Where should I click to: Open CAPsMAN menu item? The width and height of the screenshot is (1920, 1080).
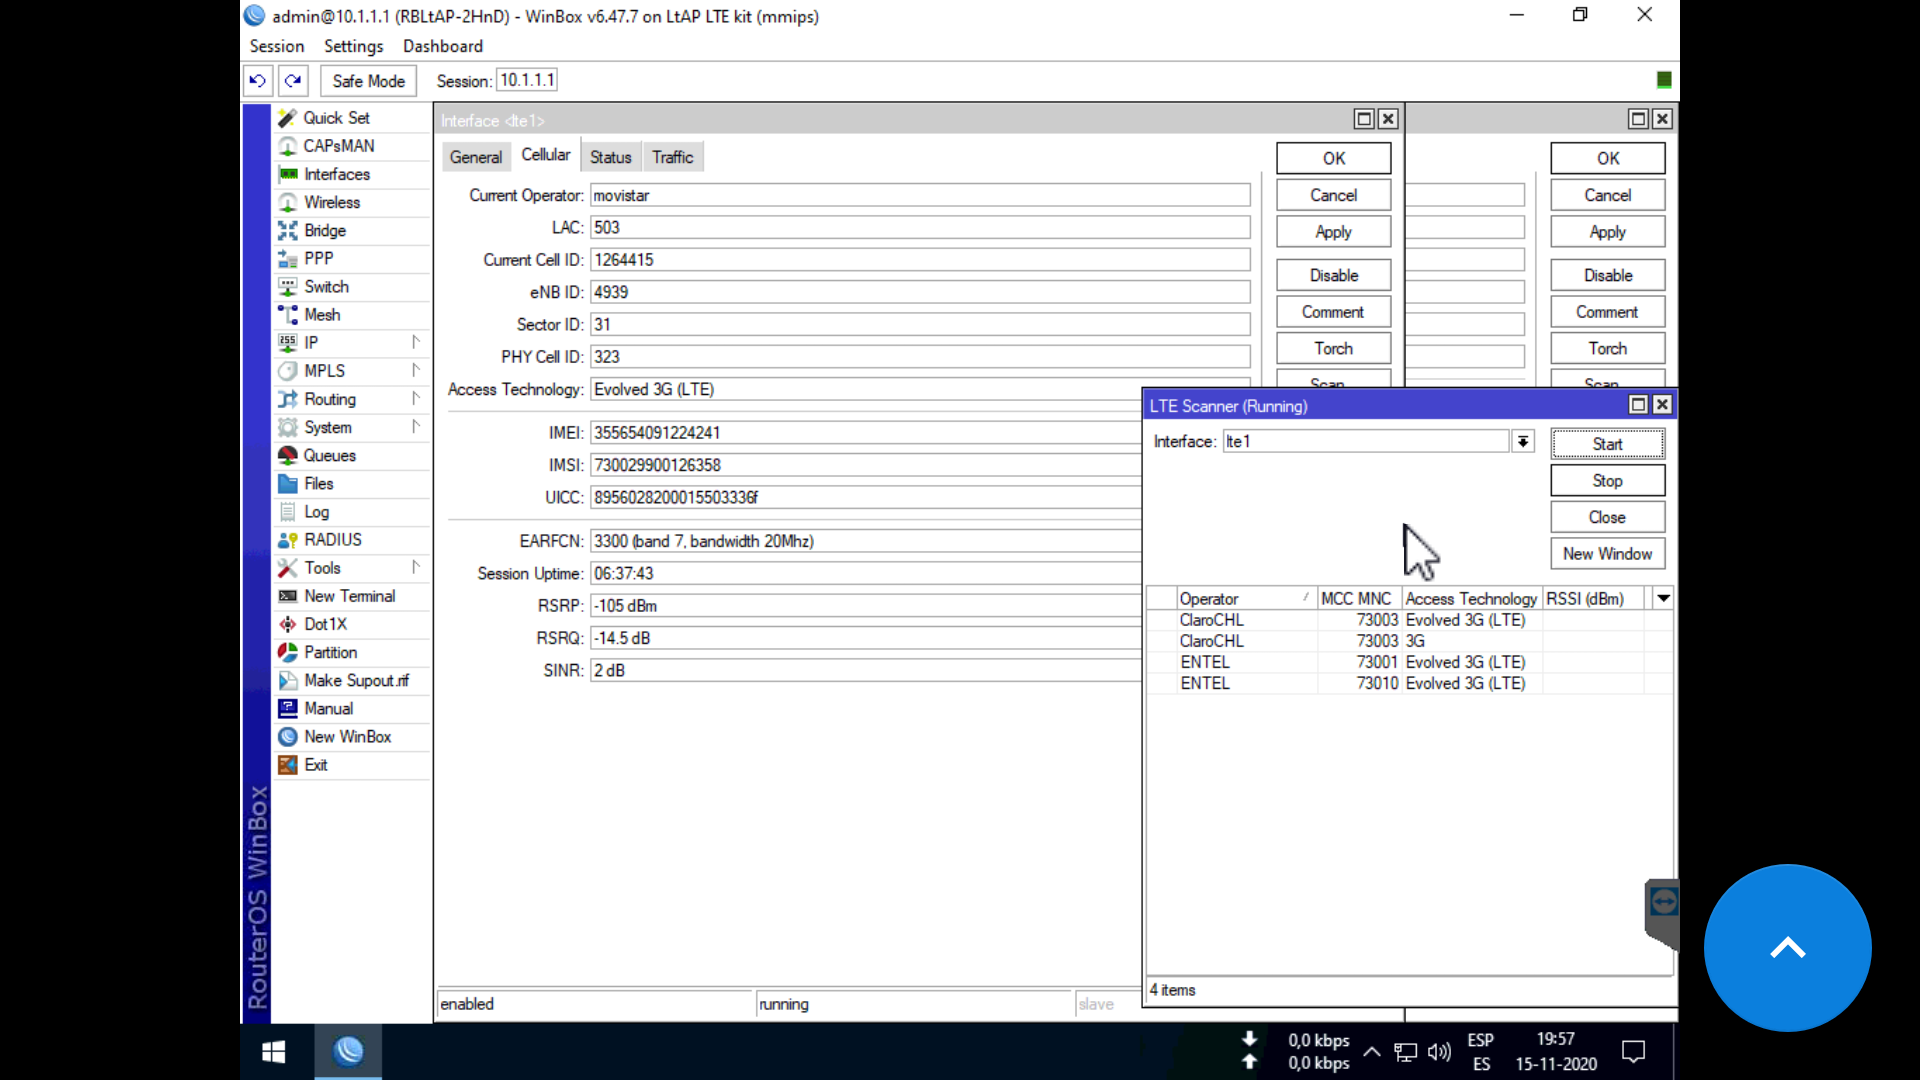[339, 146]
